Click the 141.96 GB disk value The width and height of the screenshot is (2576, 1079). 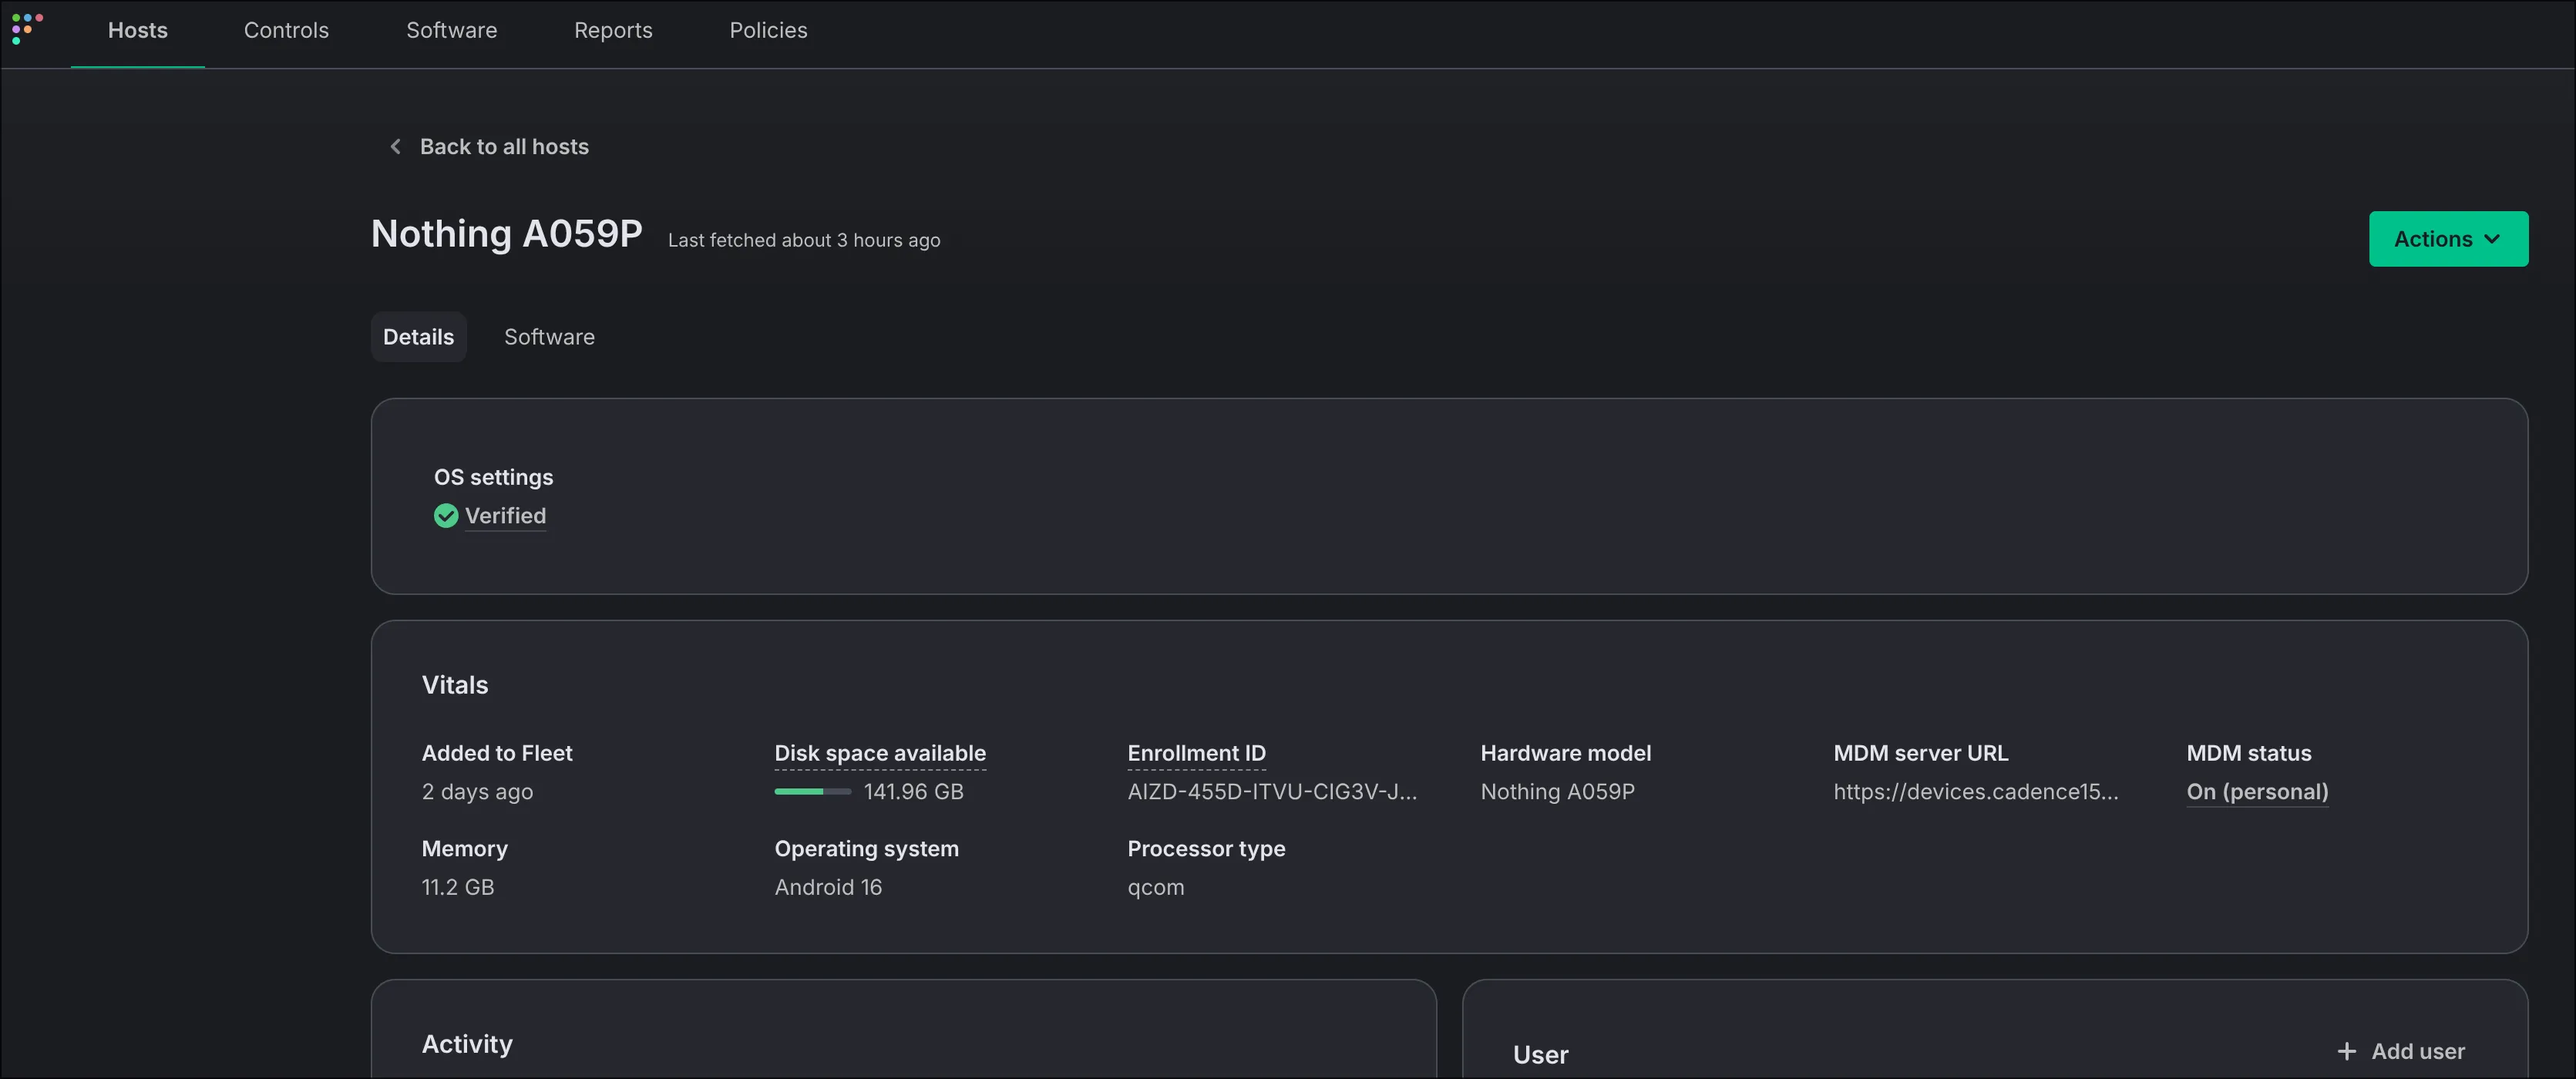tap(913, 792)
